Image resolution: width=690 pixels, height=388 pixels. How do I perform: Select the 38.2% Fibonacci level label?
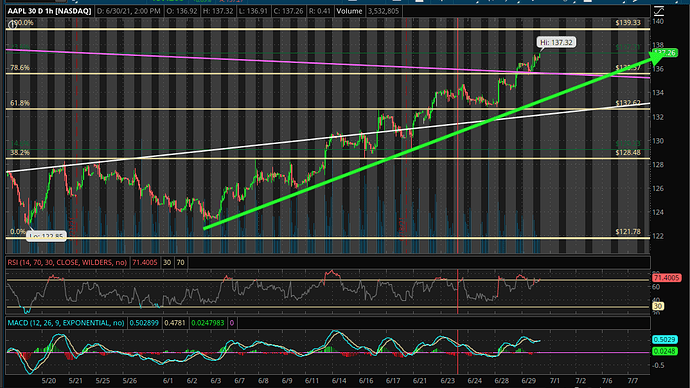(20, 153)
